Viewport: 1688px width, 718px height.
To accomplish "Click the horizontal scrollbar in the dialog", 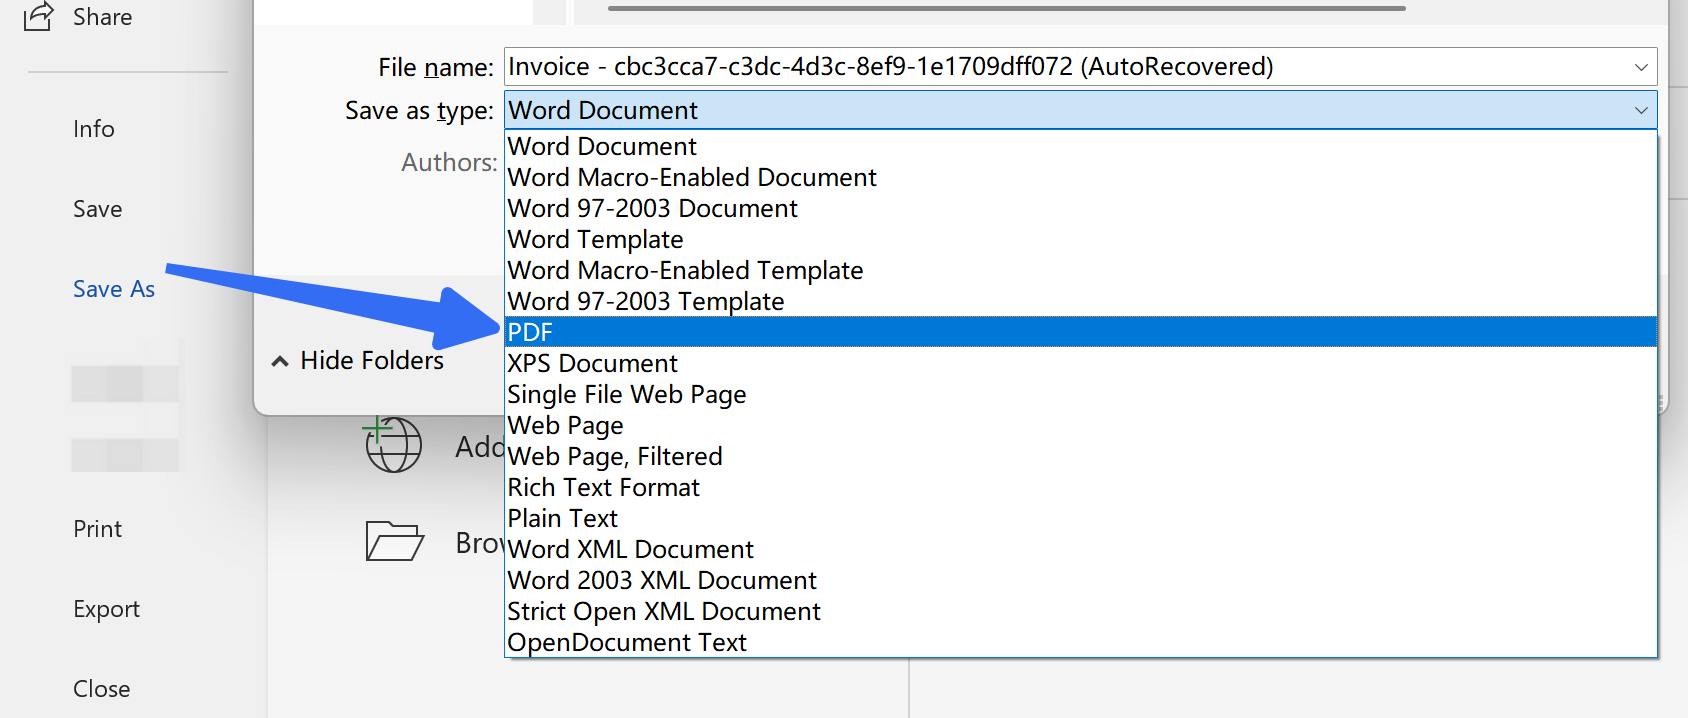I will click(1006, 8).
